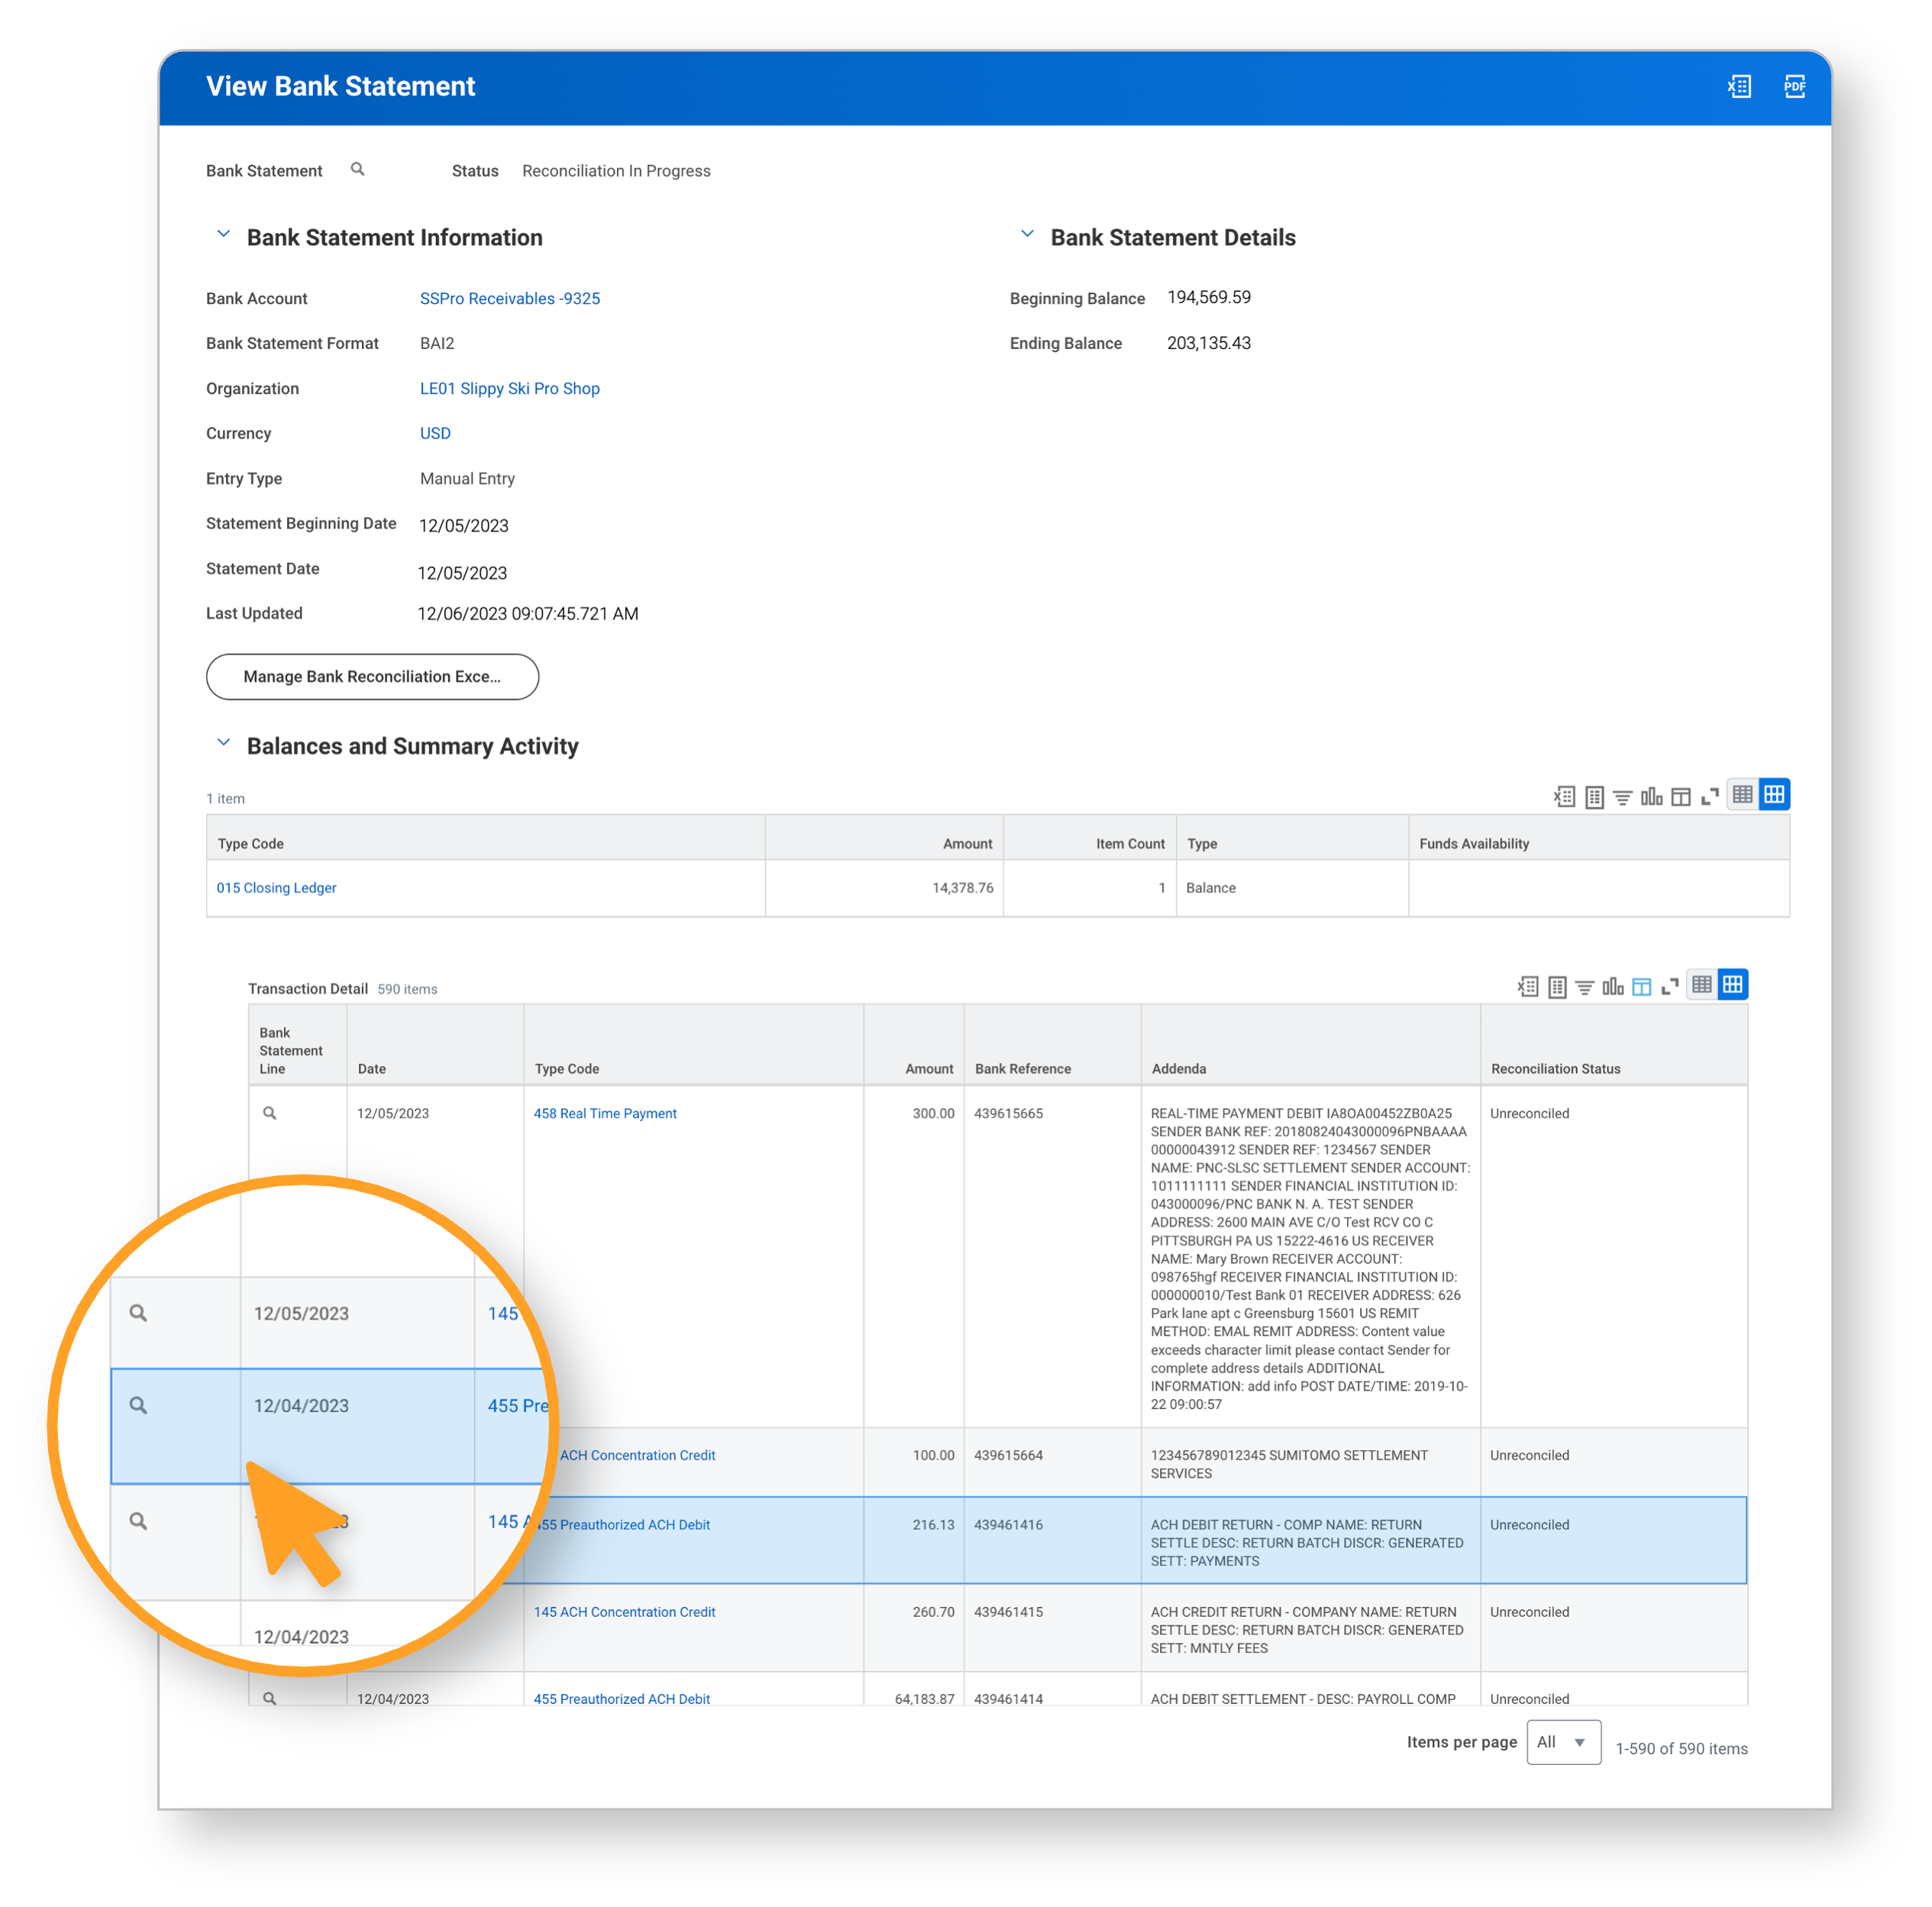The height and width of the screenshot is (1907, 1932).
Task: Open column settings for Transaction Detail table
Action: click(x=1641, y=987)
